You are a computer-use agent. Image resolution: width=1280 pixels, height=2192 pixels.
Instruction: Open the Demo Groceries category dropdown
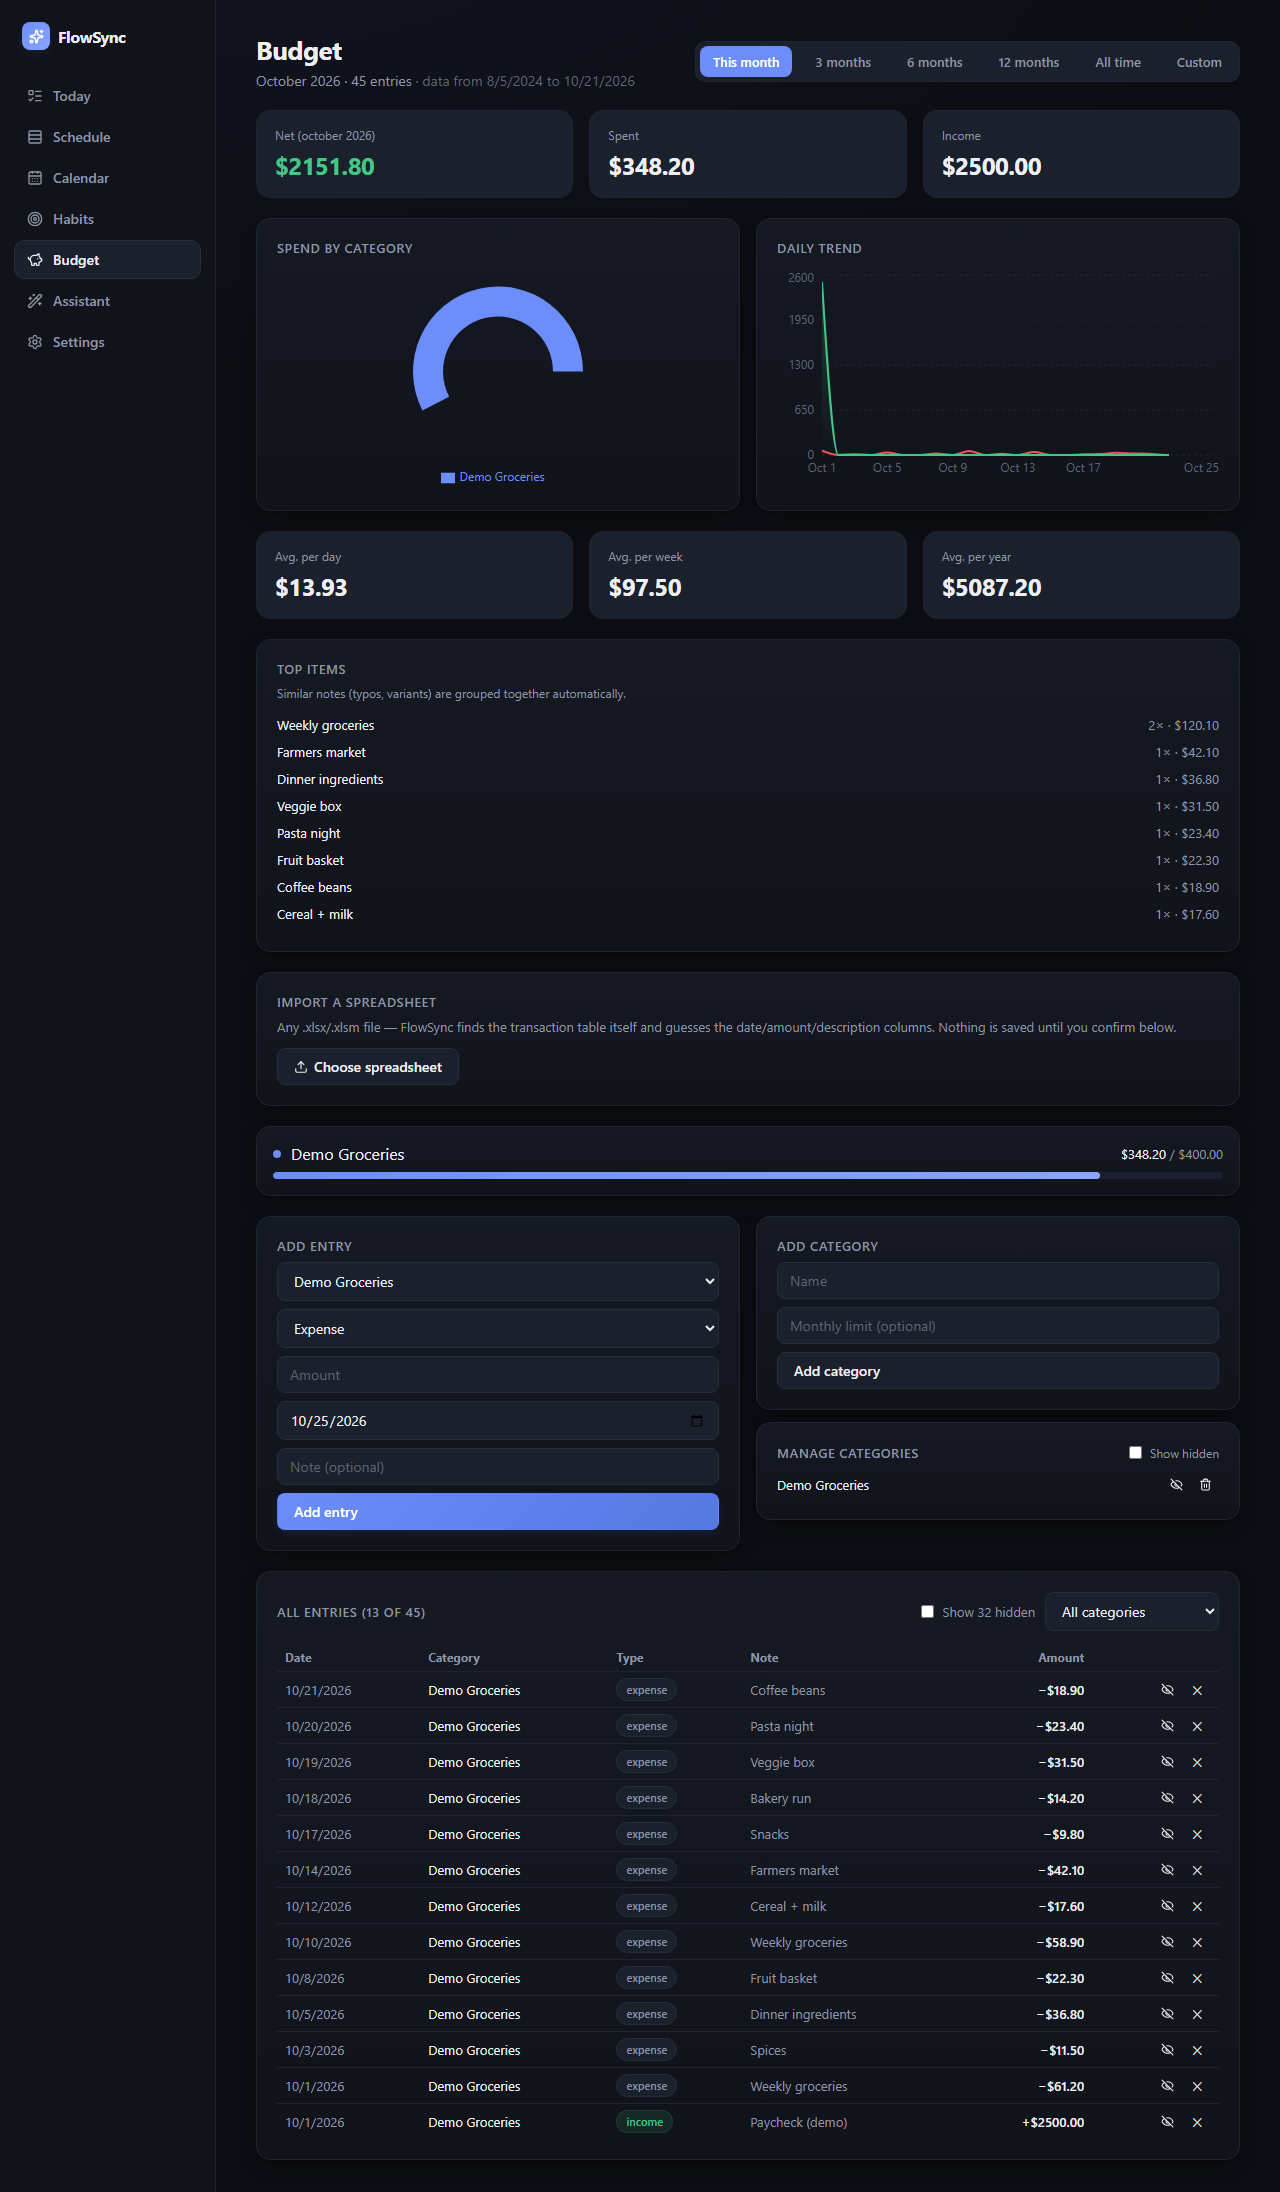[498, 1282]
